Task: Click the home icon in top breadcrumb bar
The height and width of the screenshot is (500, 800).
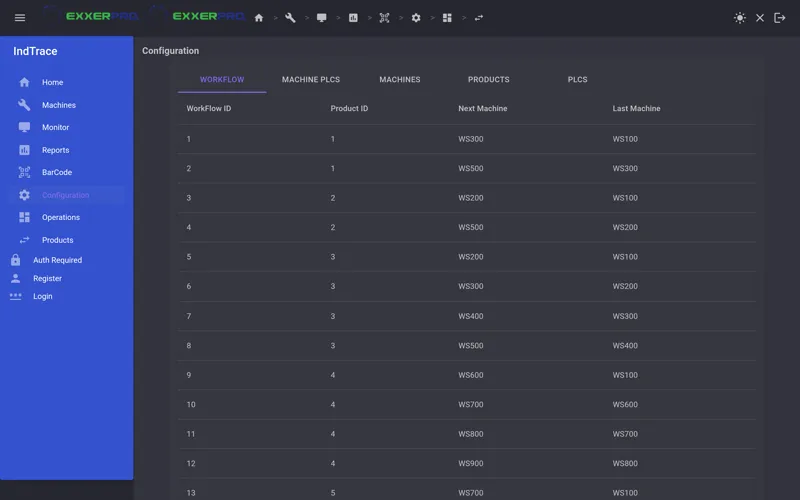Action: tap(259, 18)
